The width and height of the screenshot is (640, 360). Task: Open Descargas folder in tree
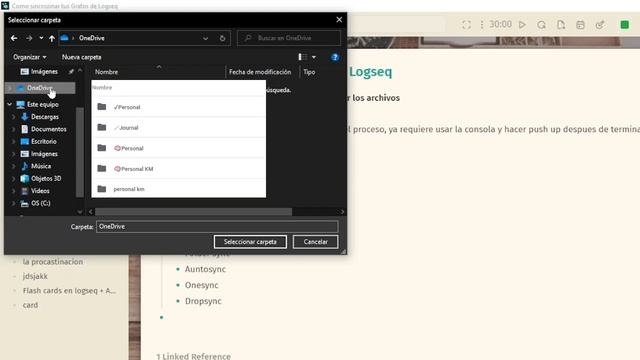(x=44, y=117)
